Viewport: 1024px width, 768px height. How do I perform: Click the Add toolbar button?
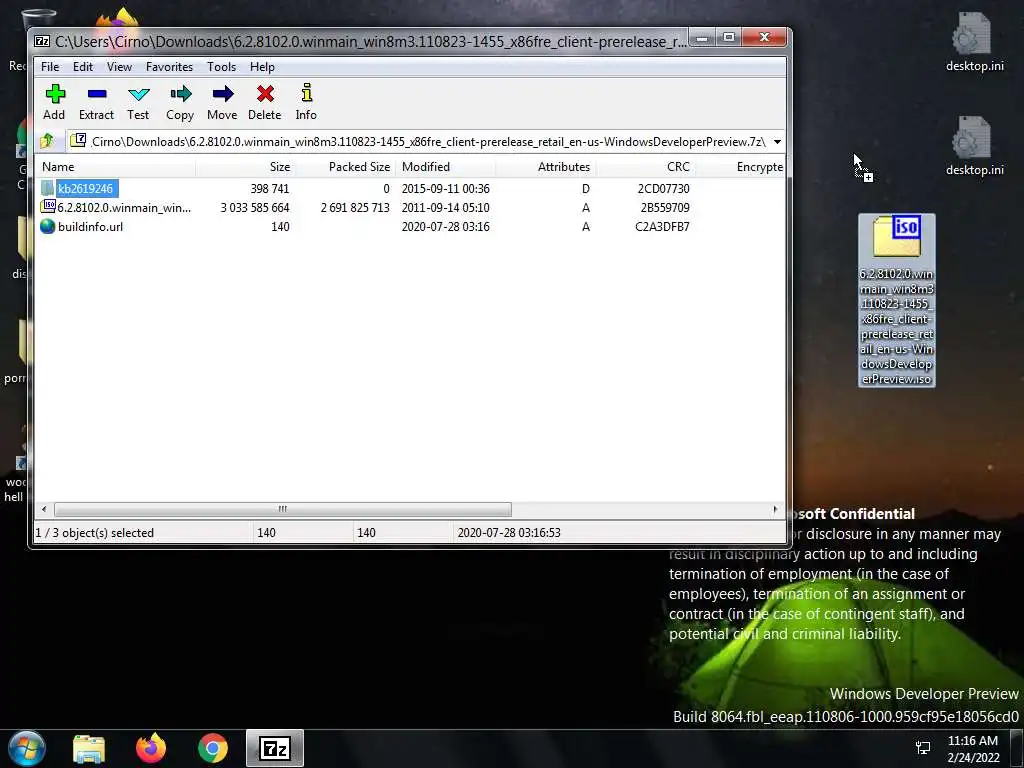[54, 103]
